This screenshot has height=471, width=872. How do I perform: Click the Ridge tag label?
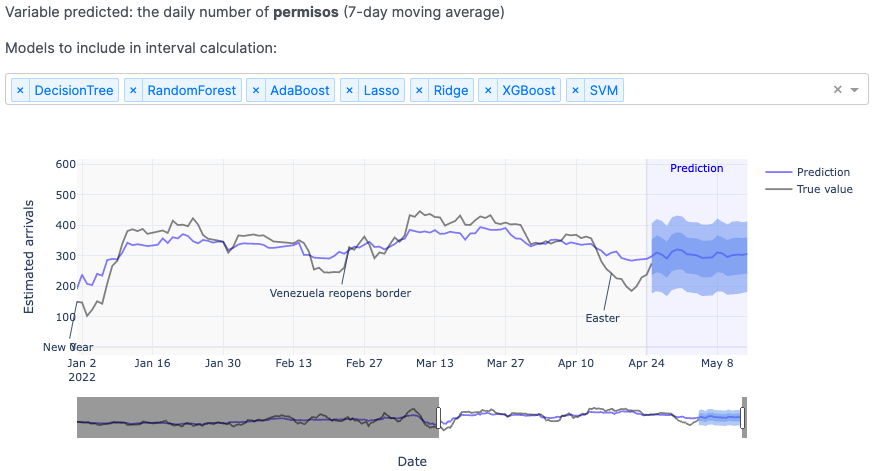451,90
